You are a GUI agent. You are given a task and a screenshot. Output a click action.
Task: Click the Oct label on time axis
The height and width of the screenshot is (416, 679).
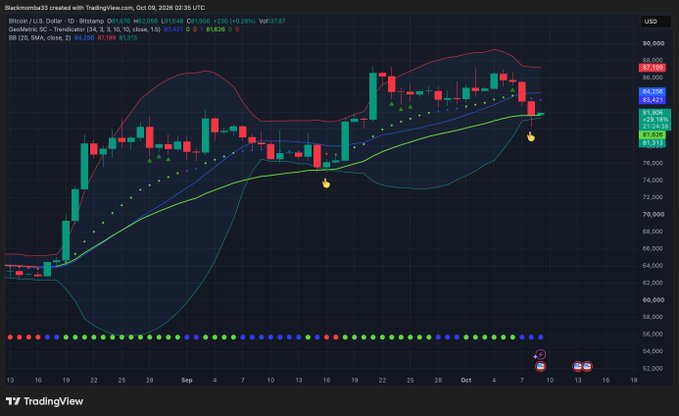466,380
